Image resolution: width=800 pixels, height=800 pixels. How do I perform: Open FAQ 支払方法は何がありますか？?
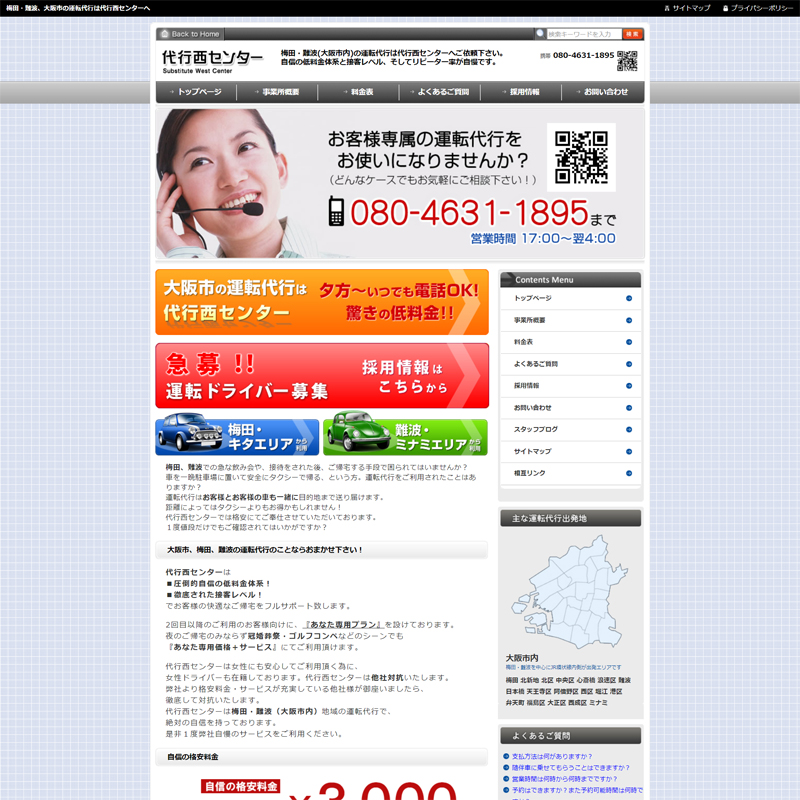(552, 757)
